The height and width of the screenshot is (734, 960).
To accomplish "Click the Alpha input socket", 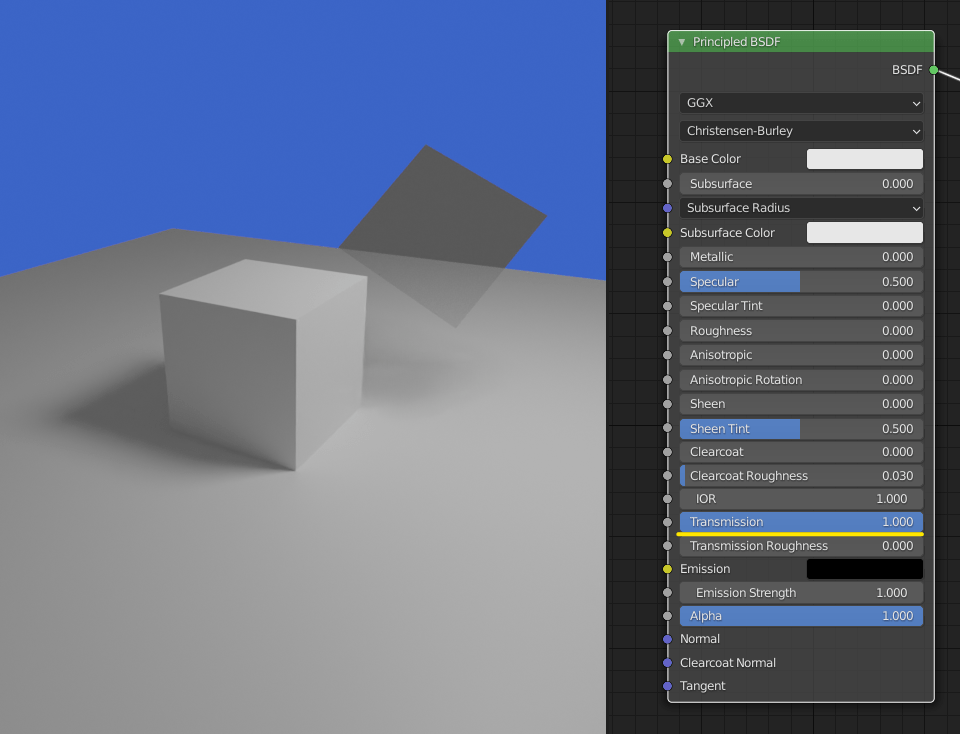I will [668, 616].
